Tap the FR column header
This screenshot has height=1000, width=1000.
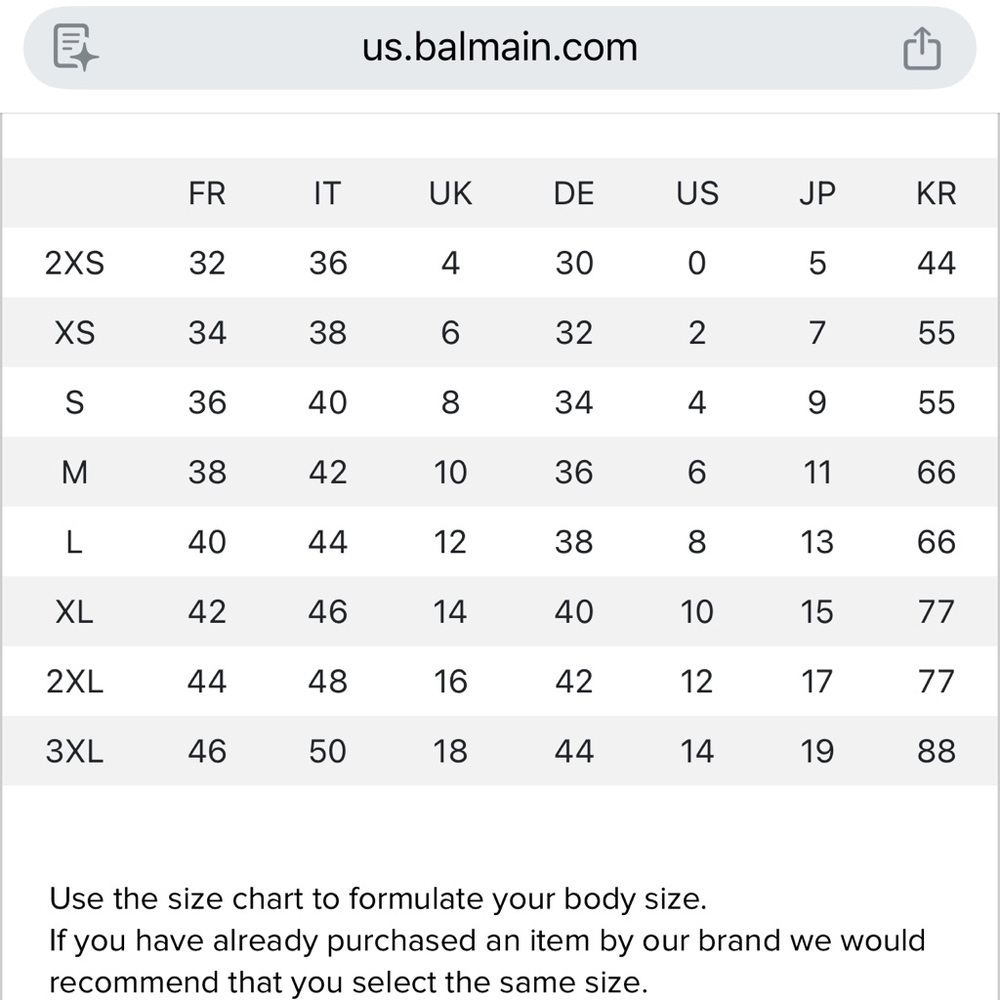[207, 193]
